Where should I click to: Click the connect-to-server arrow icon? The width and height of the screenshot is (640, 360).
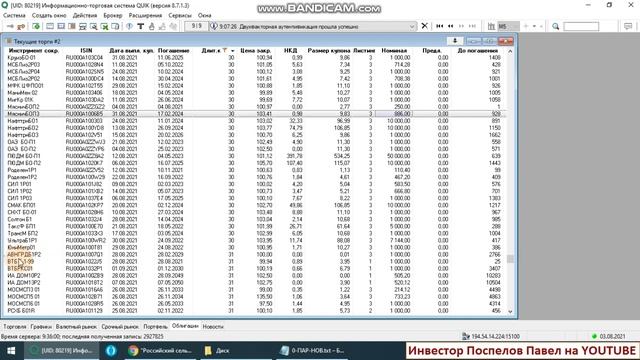10,26
